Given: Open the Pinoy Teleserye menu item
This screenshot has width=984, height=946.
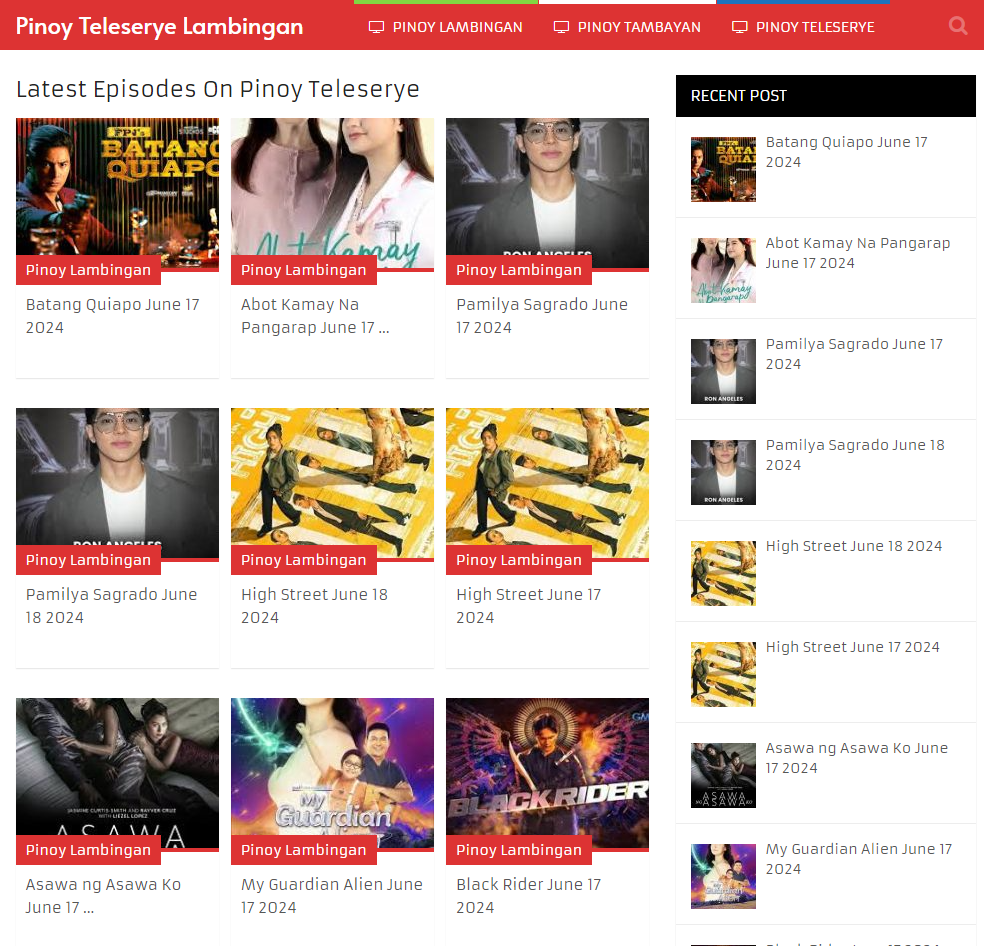Looking at the screenshot, I should pyautogui.click(x=814, y=27).
